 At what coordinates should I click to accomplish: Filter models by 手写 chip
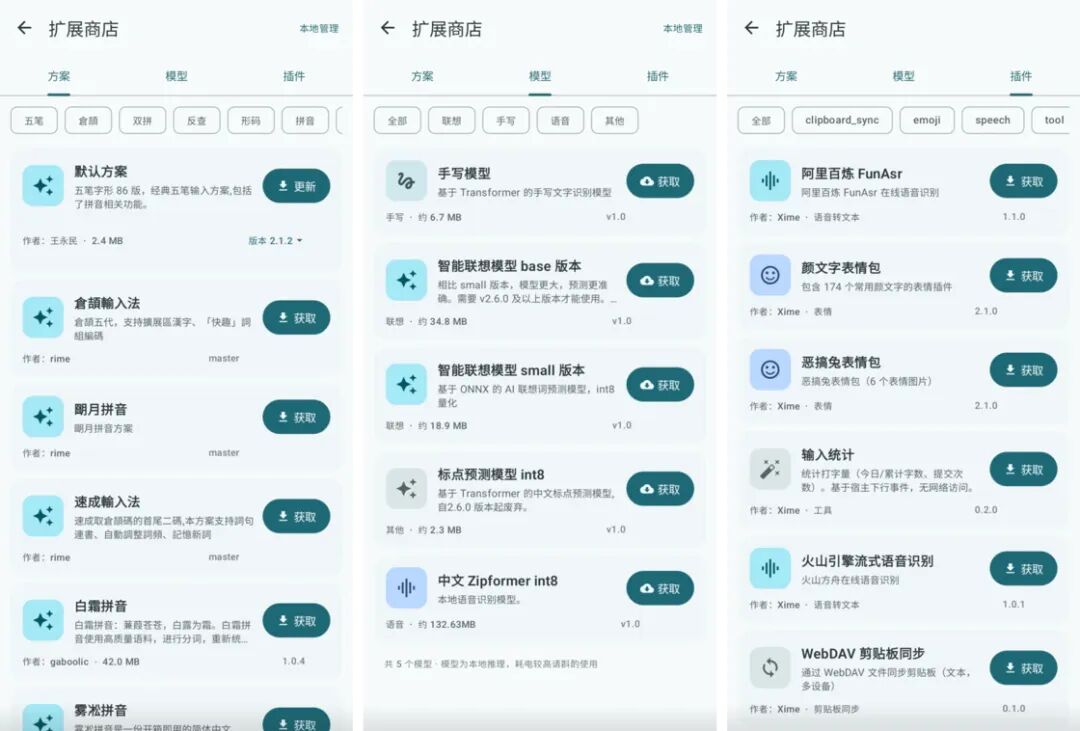506,121
